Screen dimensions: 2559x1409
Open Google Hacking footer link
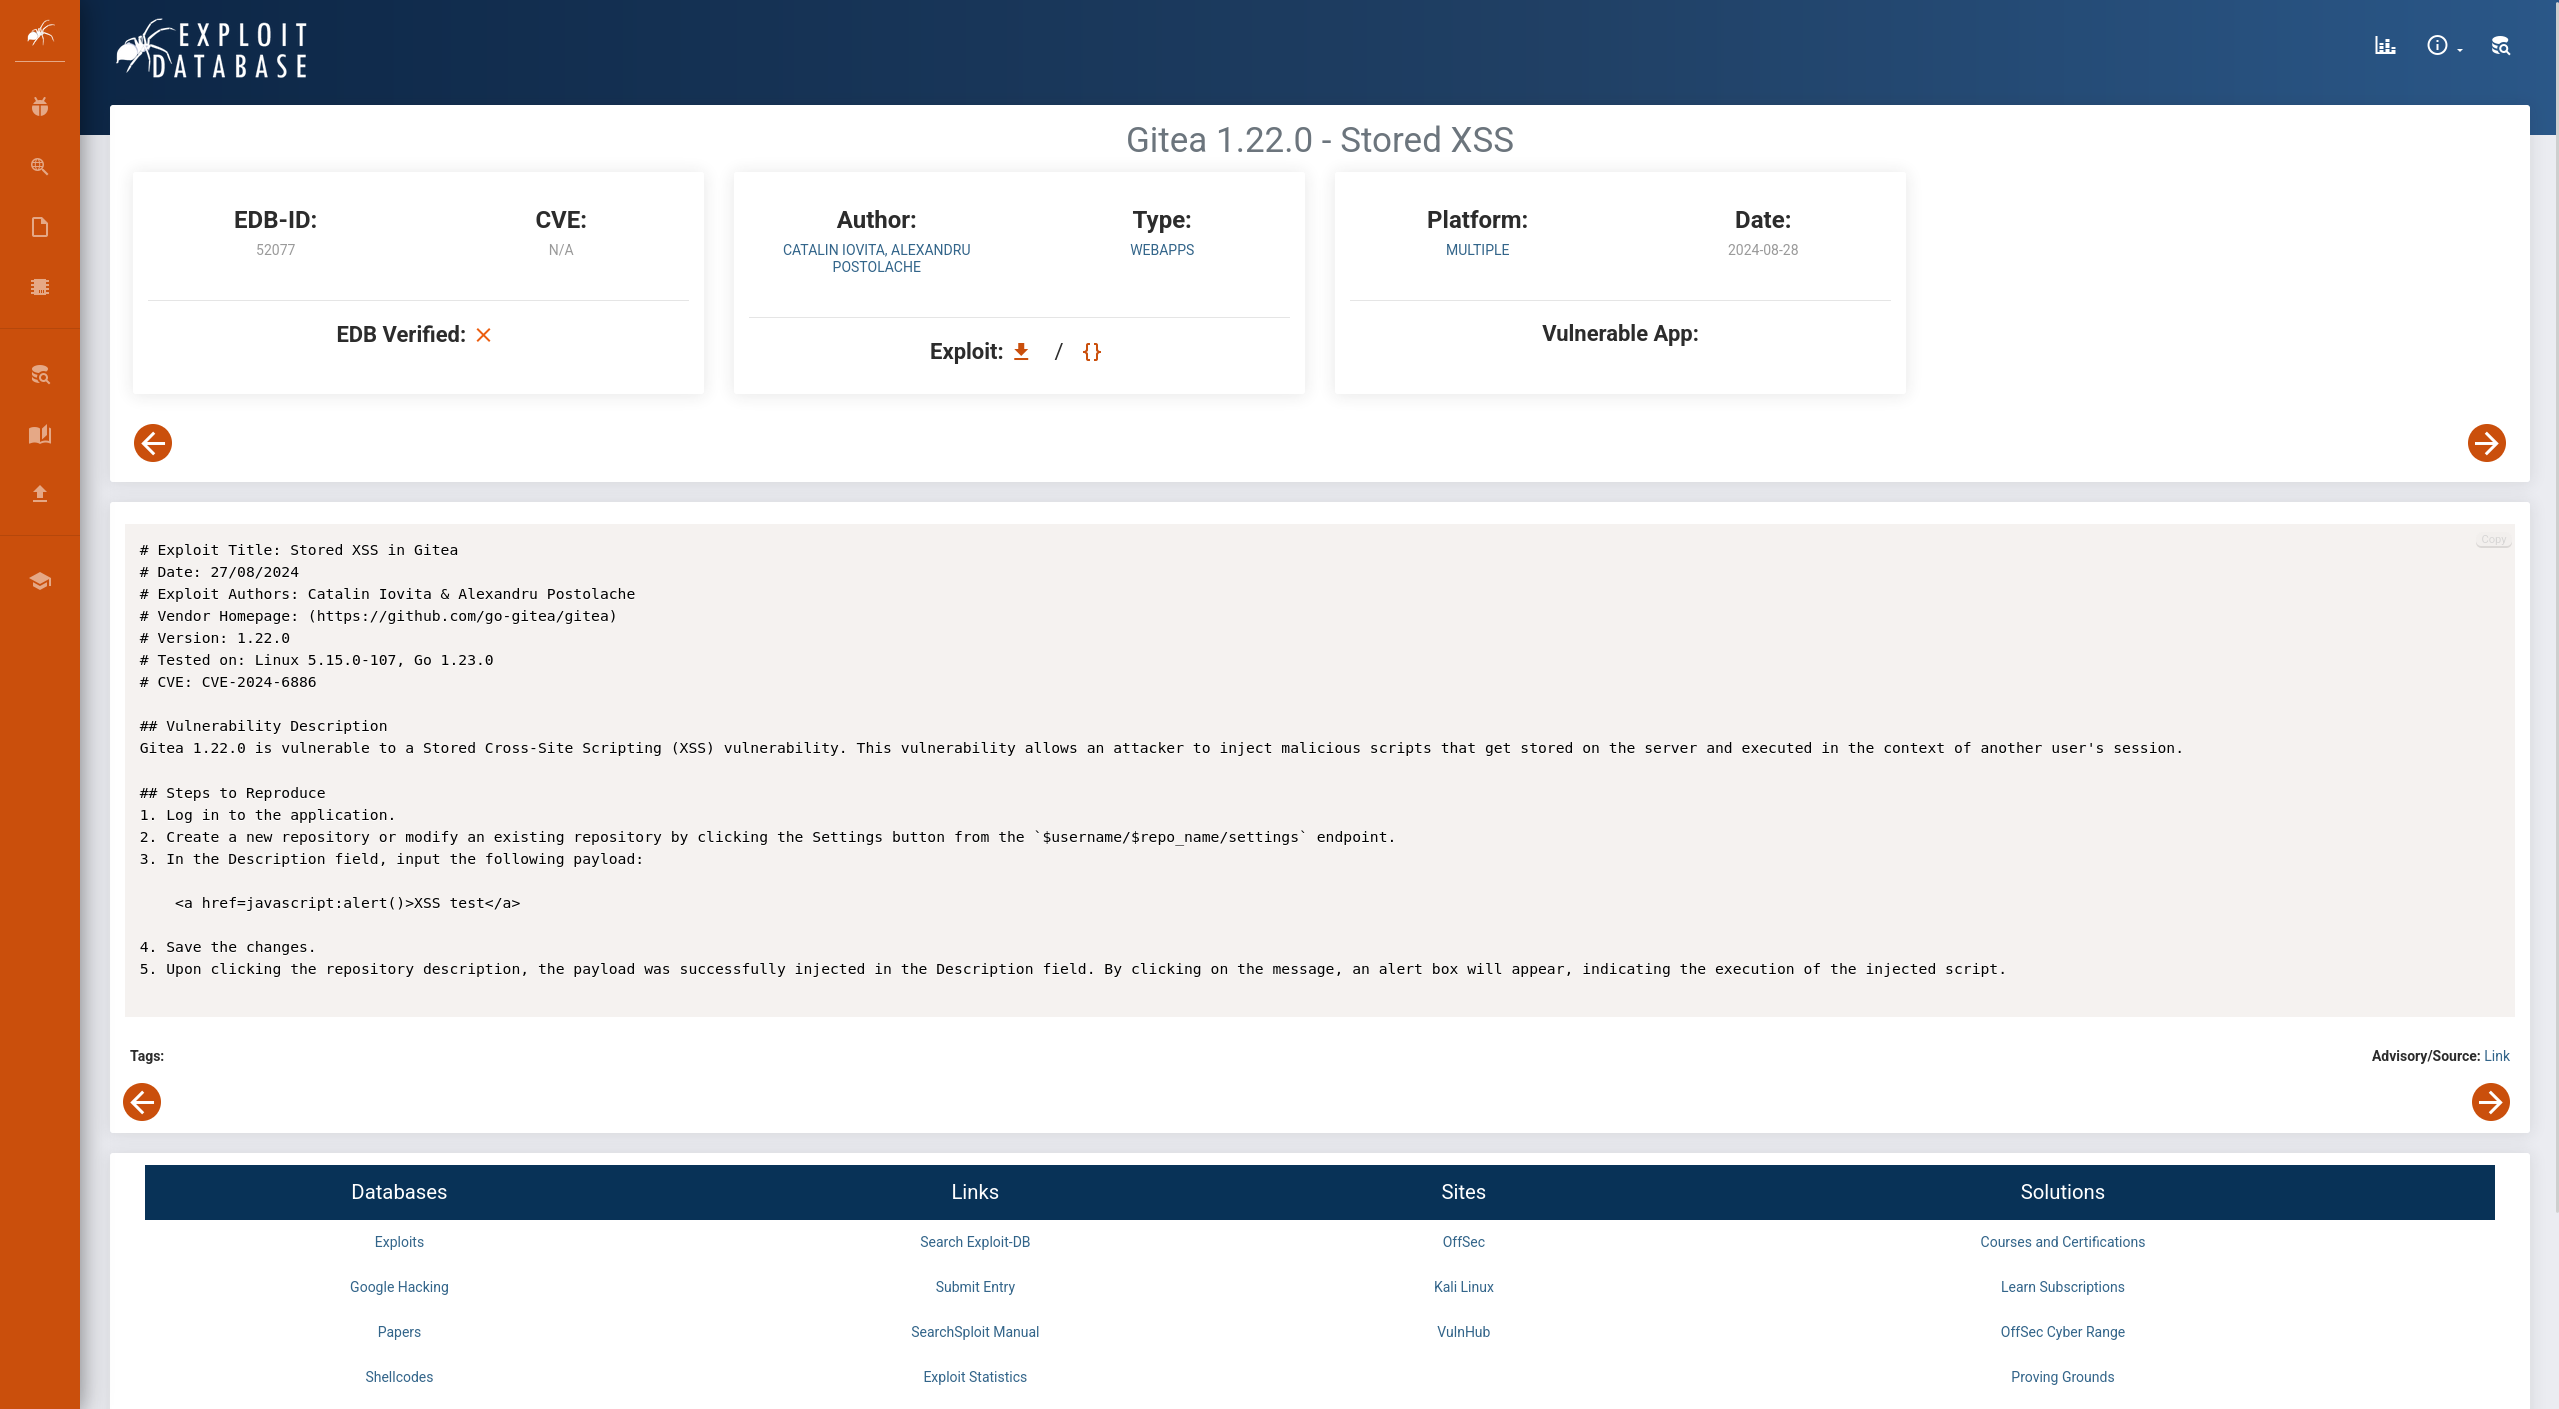[x=399, y=1287]
